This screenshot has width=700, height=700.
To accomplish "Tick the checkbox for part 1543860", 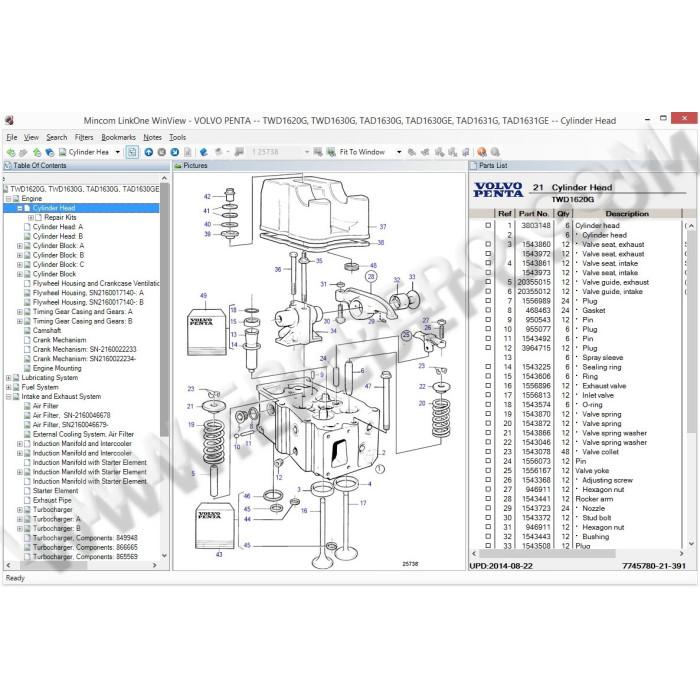I will click(488, 244).
